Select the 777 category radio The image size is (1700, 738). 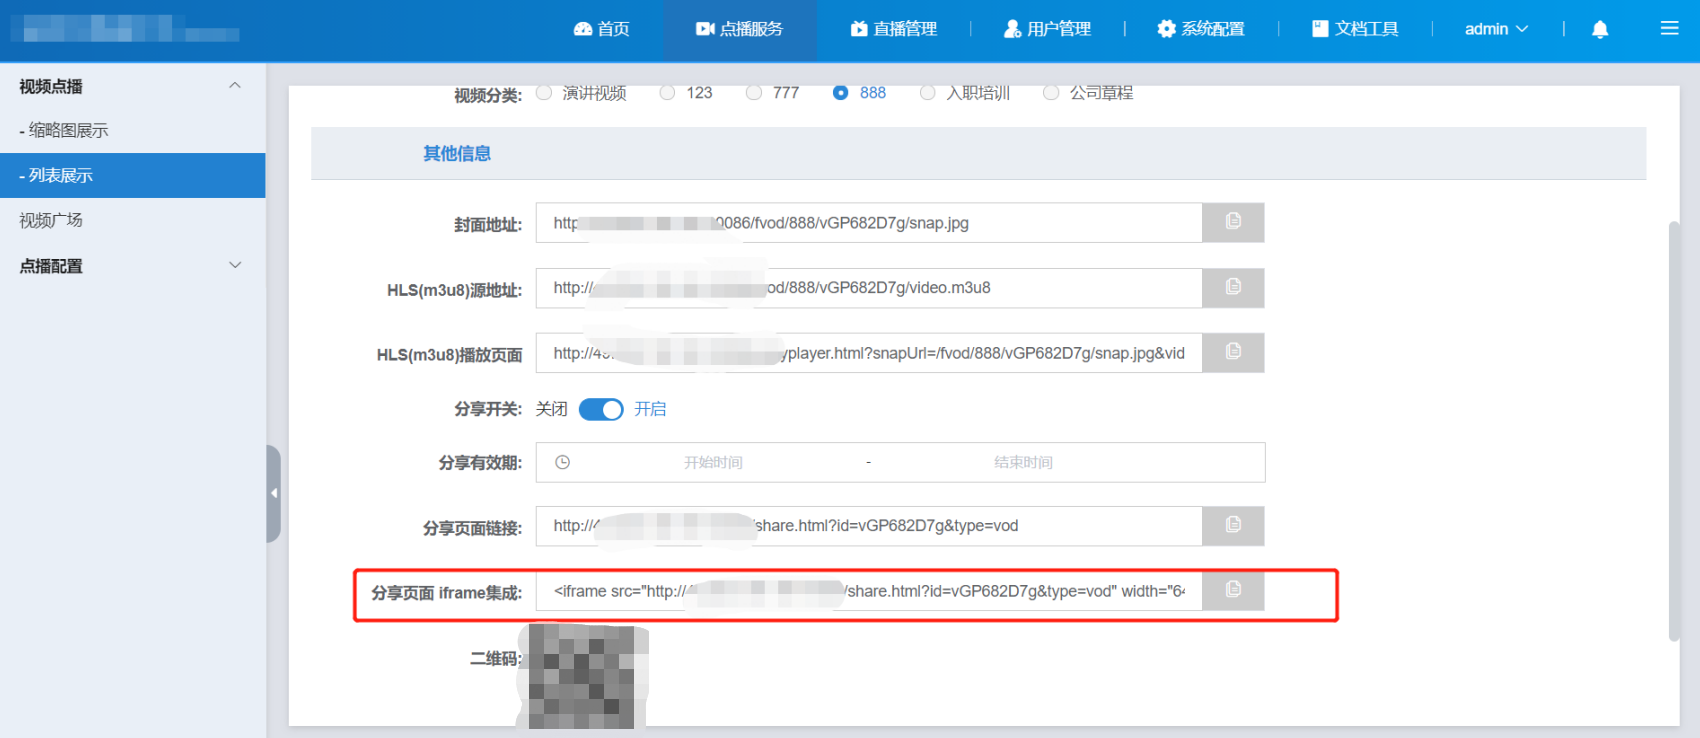point(754,92)
